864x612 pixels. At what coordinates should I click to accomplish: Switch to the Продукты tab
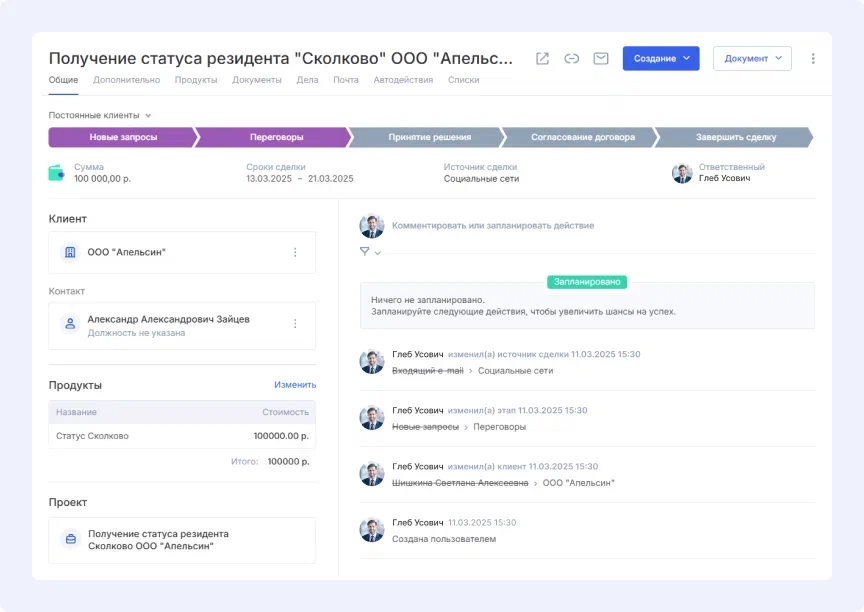195,80
